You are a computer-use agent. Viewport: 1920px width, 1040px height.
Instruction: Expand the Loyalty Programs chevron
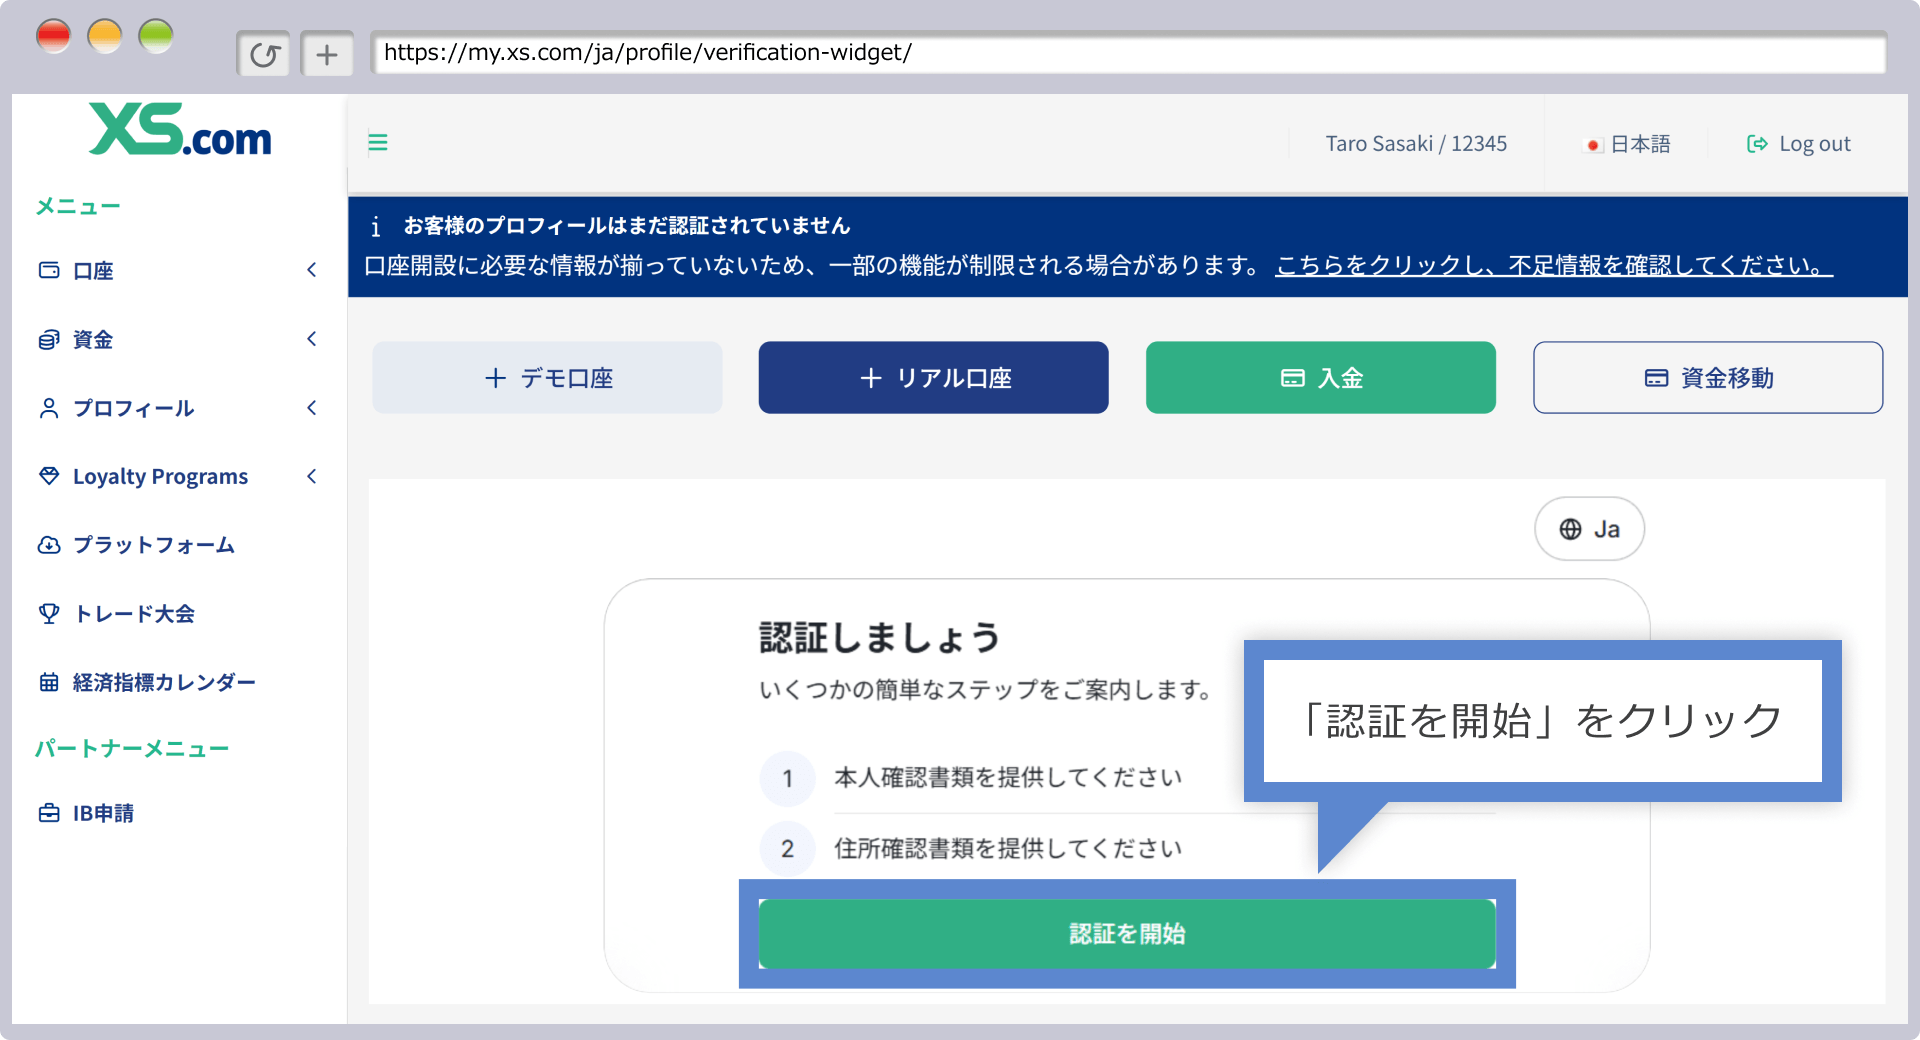pos(312,476)
